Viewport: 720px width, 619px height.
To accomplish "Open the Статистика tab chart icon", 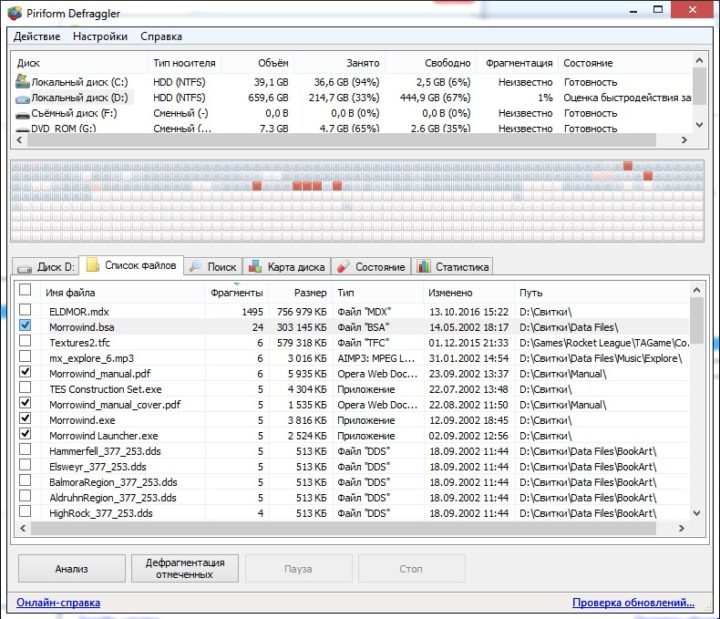I will tap(423, 267).
